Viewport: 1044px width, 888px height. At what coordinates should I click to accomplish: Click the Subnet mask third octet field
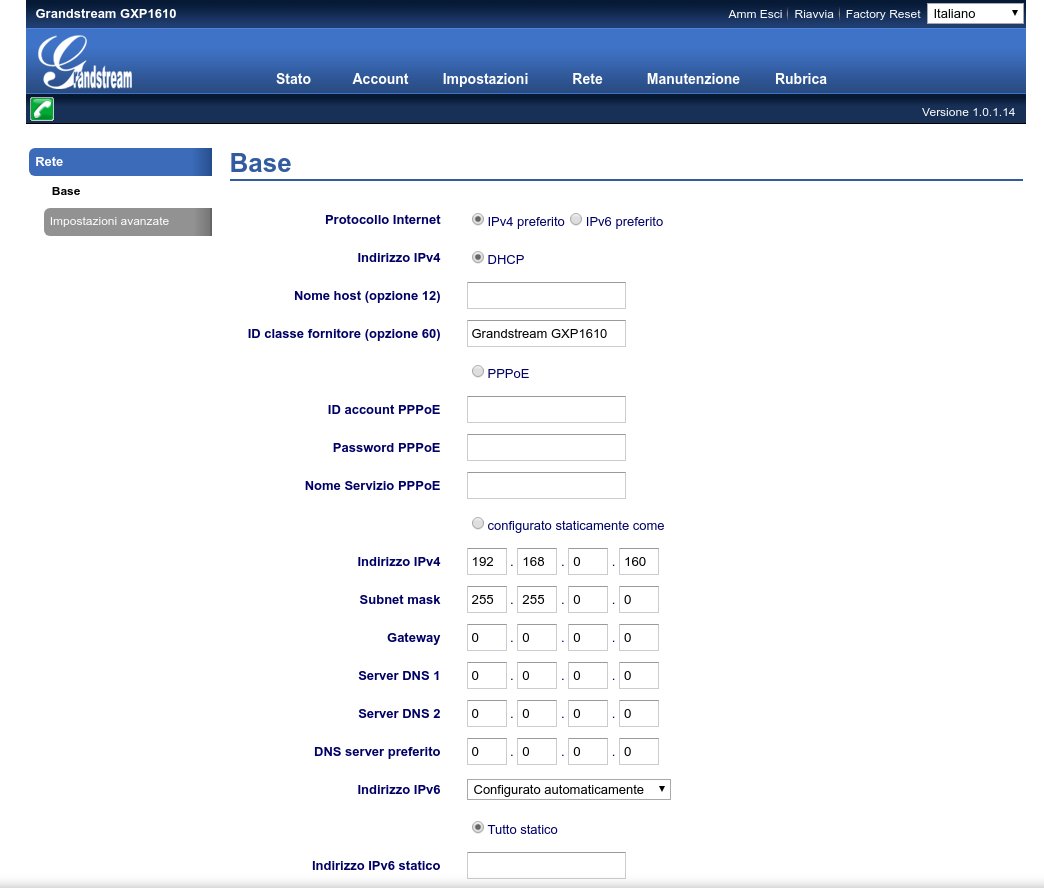pyautogui.click(x=588, y=599)
